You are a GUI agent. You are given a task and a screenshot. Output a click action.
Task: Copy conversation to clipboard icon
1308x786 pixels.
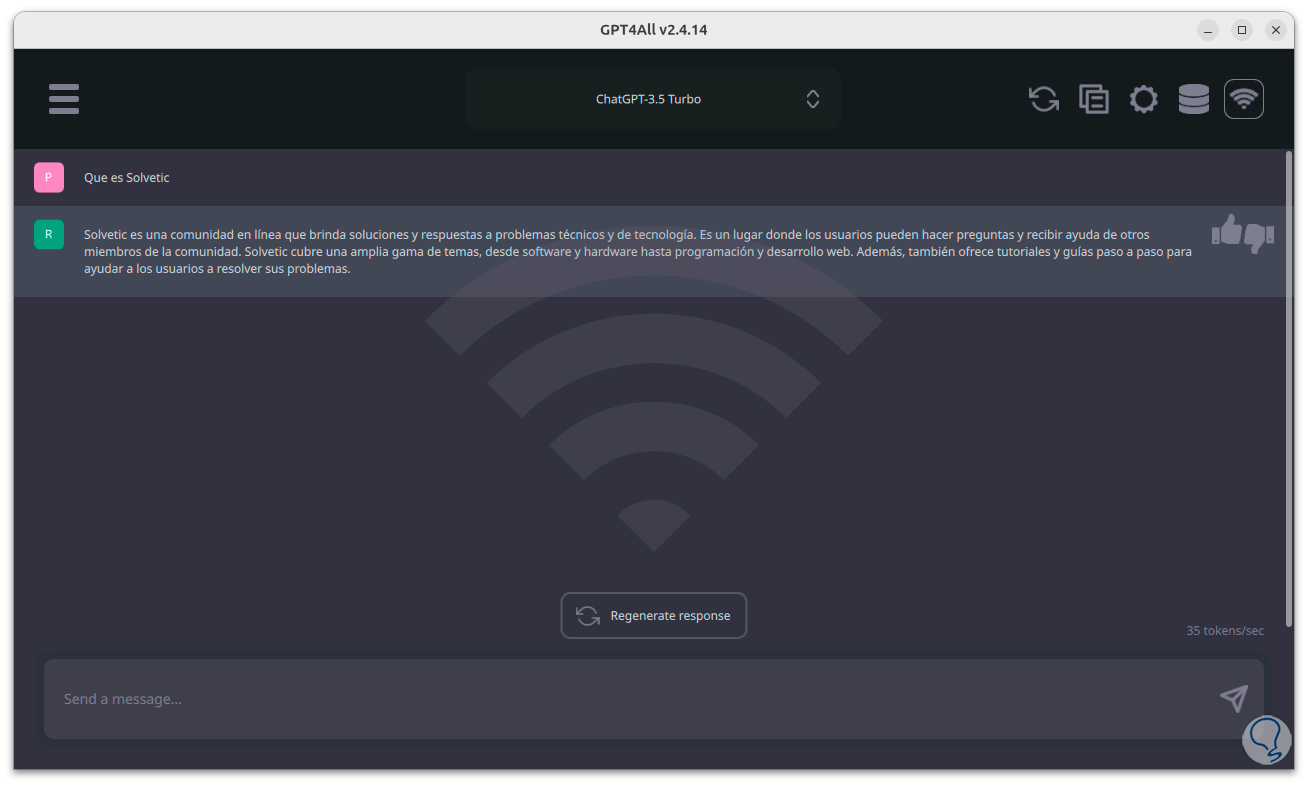(x=1094, y=99)
